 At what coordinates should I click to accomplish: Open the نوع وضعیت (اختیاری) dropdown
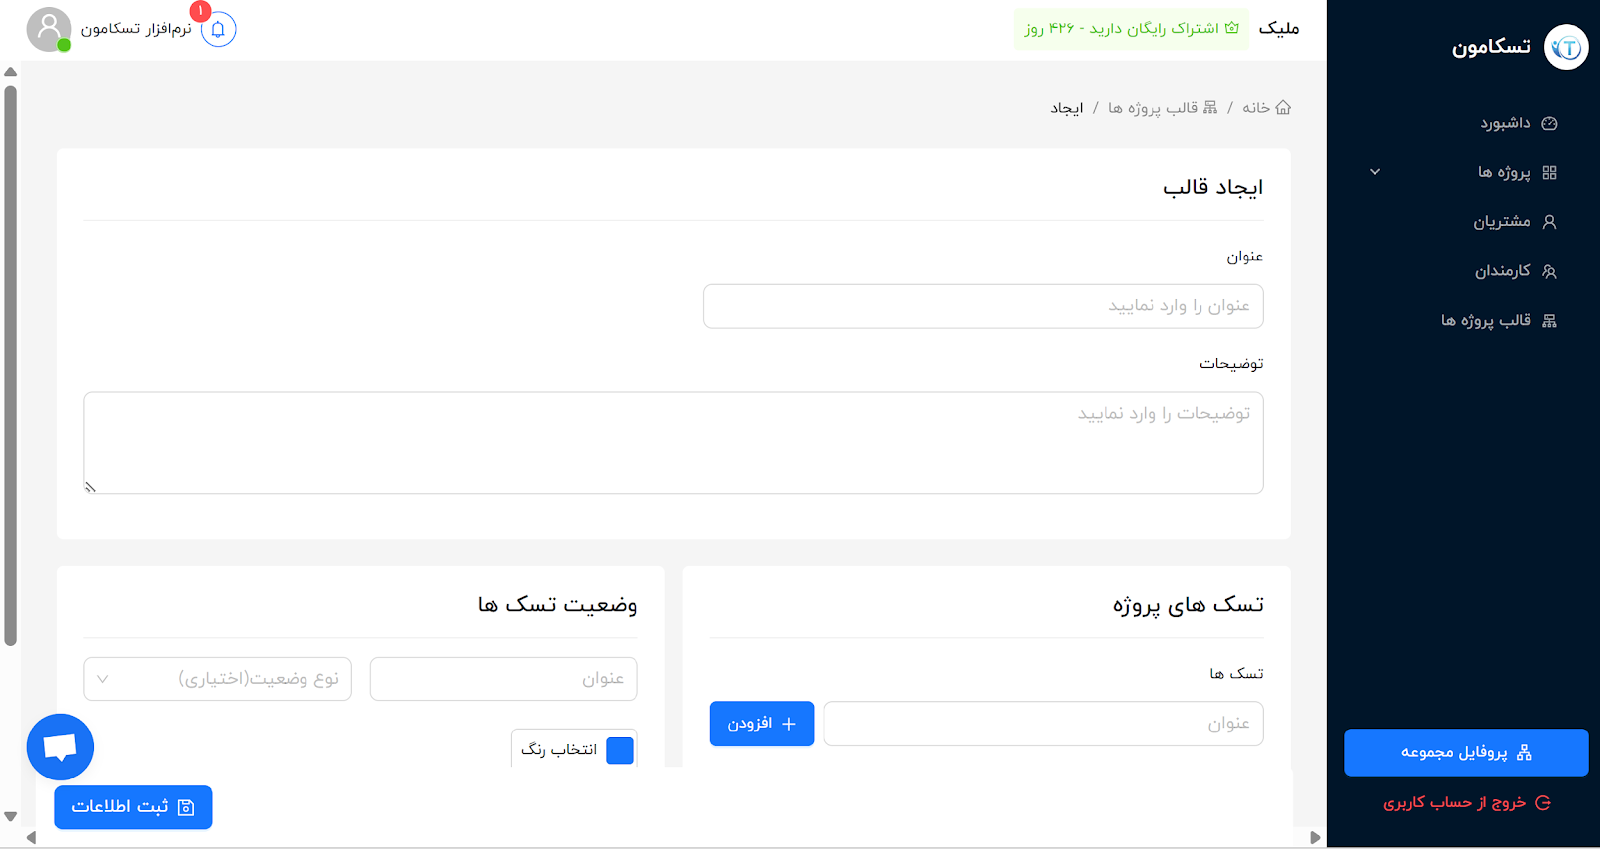[x=216, y=678]
